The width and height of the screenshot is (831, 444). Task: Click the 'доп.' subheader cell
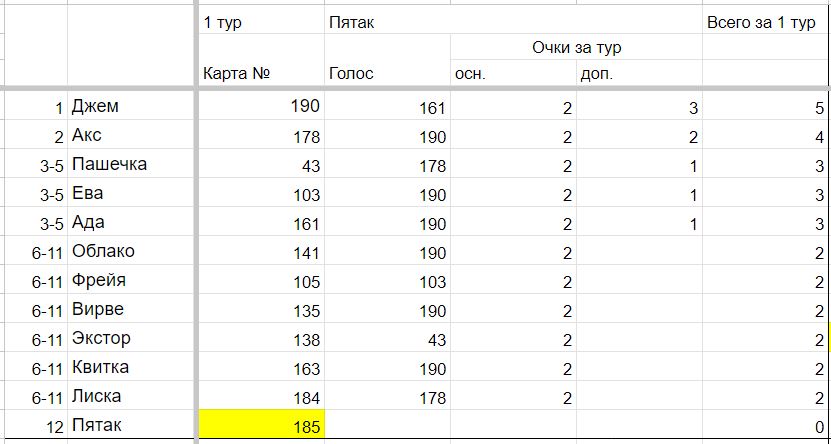[639, 73]
